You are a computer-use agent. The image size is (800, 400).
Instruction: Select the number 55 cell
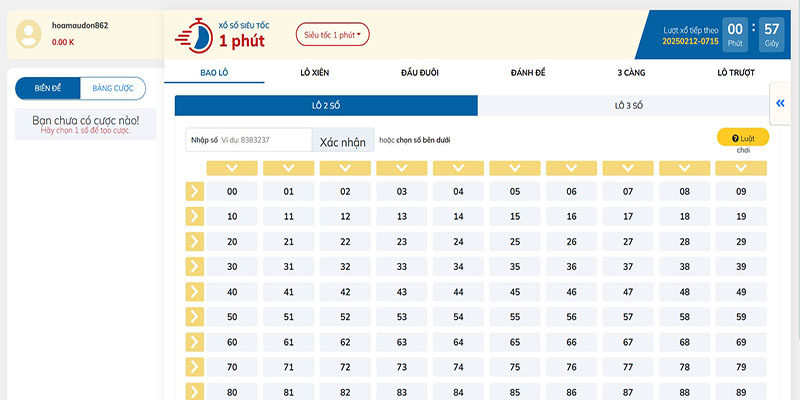point(515,316)
